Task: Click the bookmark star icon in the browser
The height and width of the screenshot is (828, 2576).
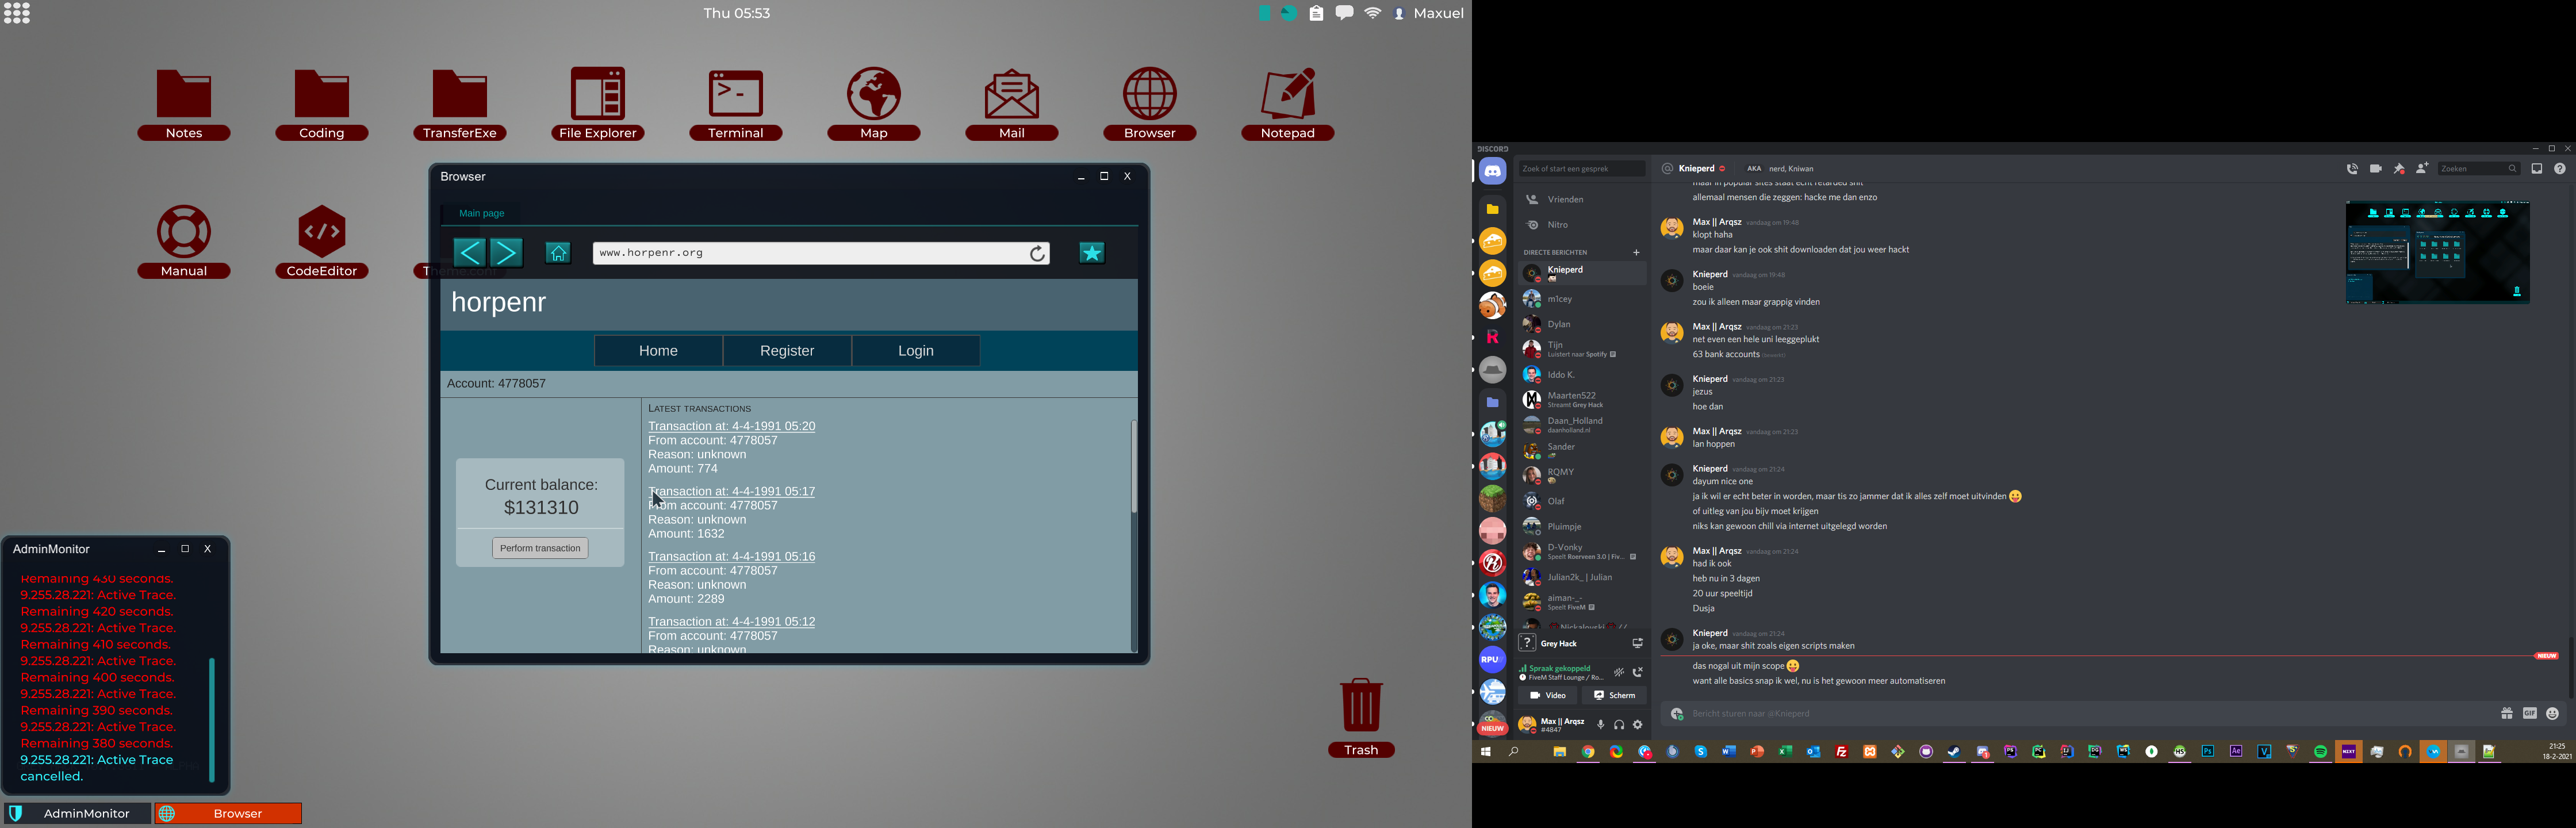Action: click(x=1091, y=253)
